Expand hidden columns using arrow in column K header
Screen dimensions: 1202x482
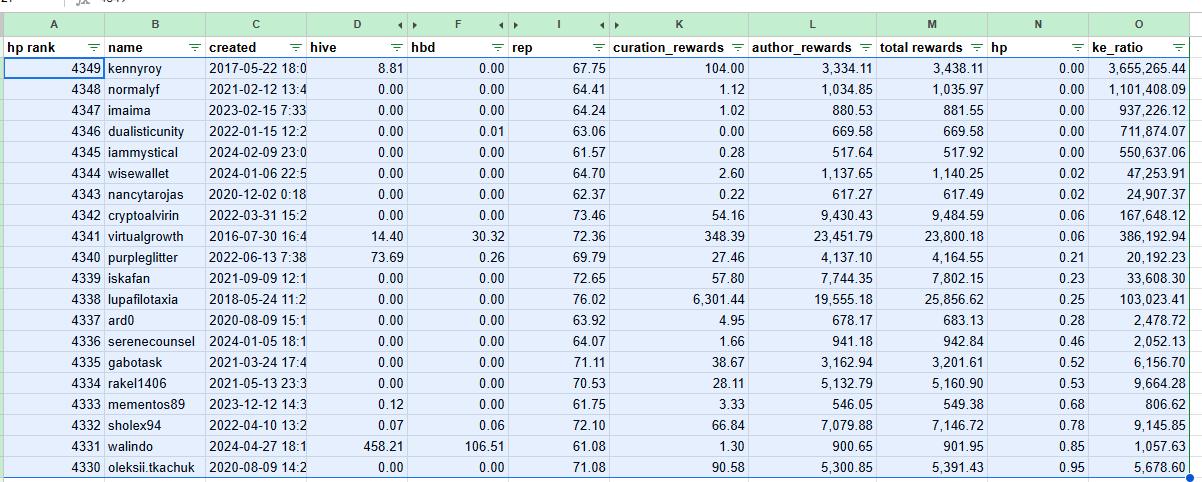(x=616, y=24)
